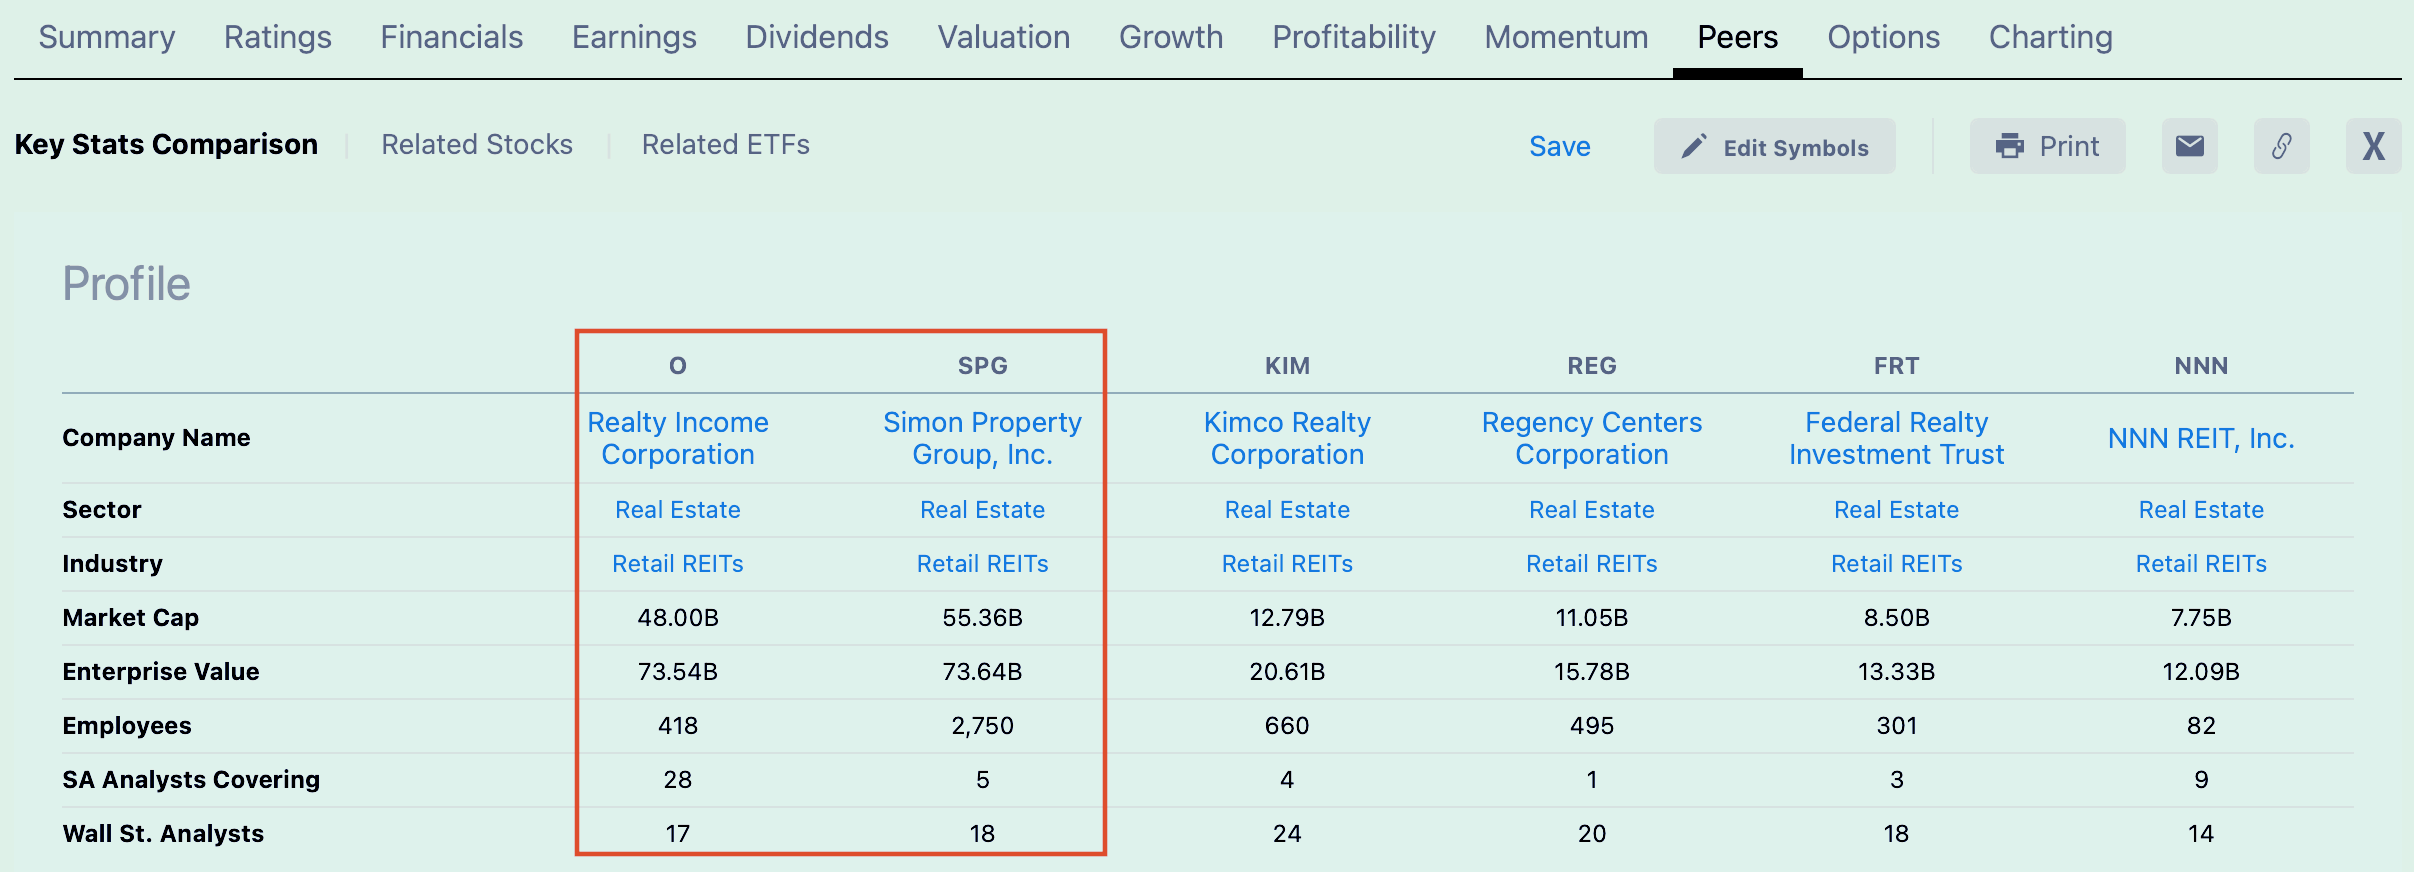Click the email envelope icon

pyautogui.click(x=2189, y=146)
